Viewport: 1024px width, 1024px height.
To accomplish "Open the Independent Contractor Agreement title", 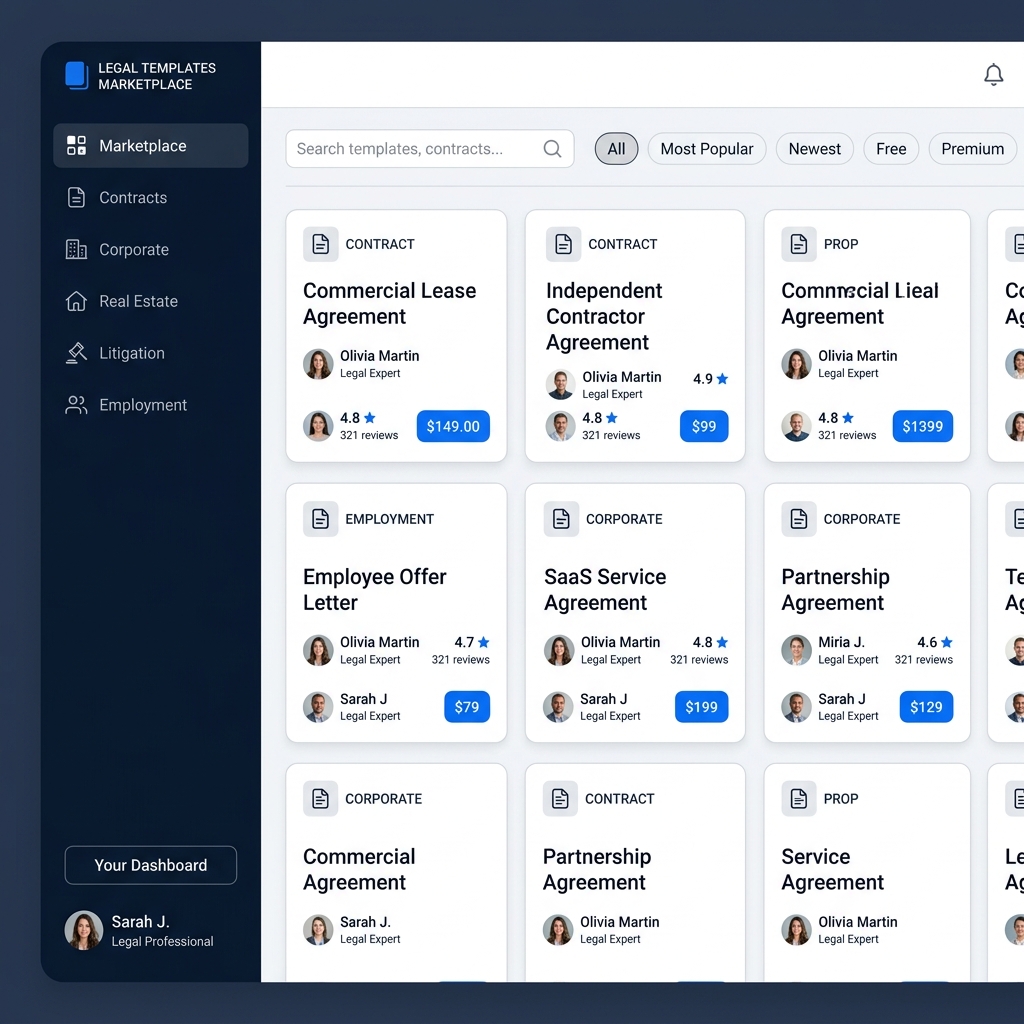I will click(604, 316).
